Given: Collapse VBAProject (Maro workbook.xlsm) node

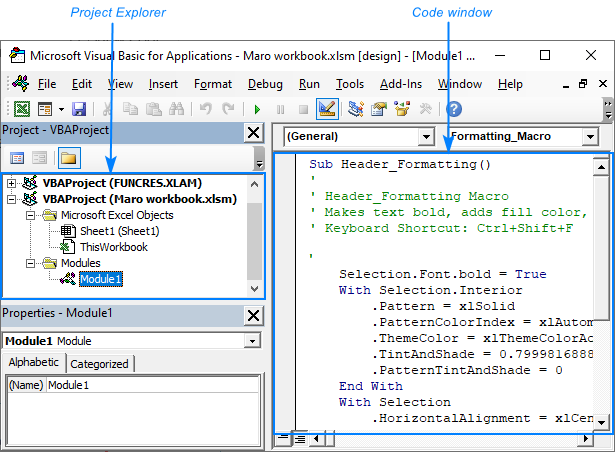Looking at the screenshot, I should pyautogui.click(x=11, y=199).
